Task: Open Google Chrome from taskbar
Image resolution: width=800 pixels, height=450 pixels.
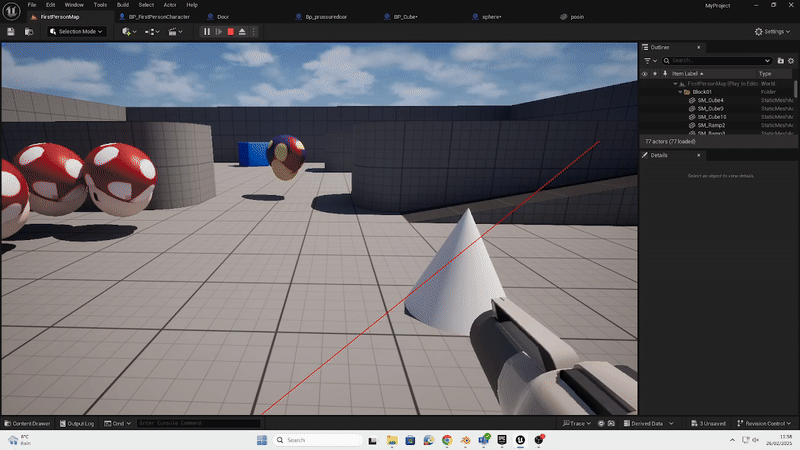Action: pos(447,440)
